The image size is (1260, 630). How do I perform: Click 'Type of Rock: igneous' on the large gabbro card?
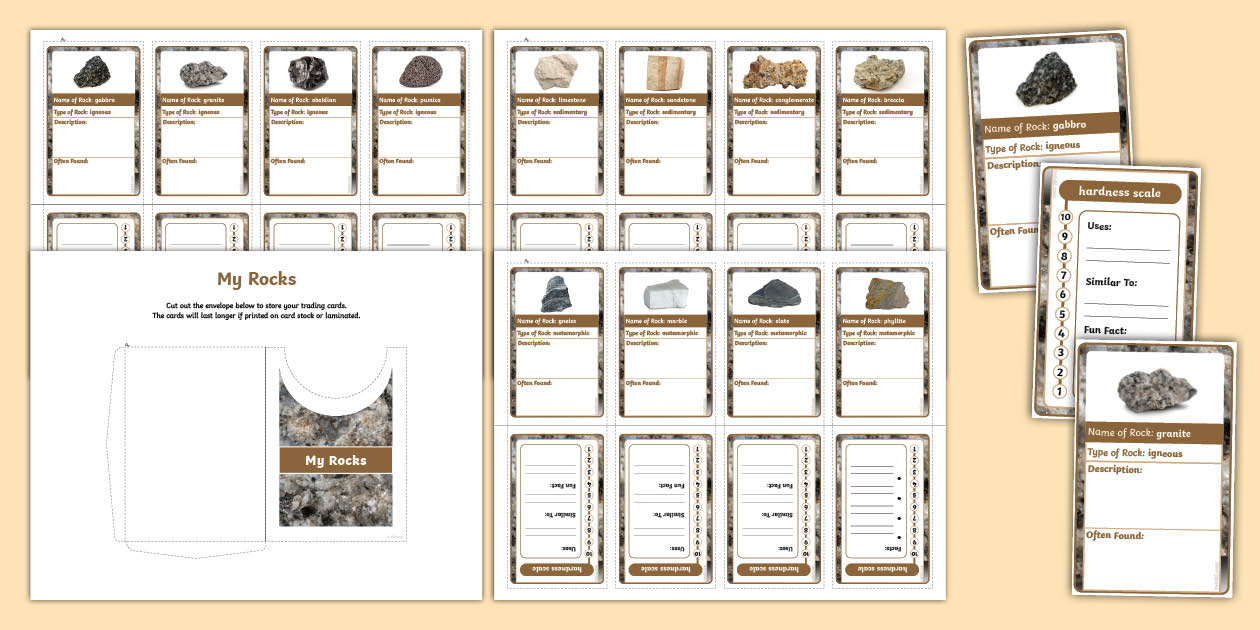point(1033,148)
